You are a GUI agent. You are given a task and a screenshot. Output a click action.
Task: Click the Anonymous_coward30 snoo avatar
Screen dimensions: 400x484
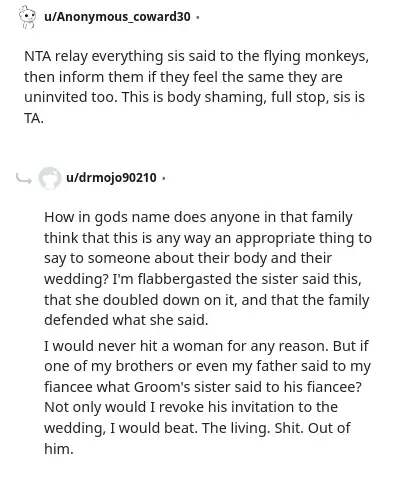click(27, 17)
